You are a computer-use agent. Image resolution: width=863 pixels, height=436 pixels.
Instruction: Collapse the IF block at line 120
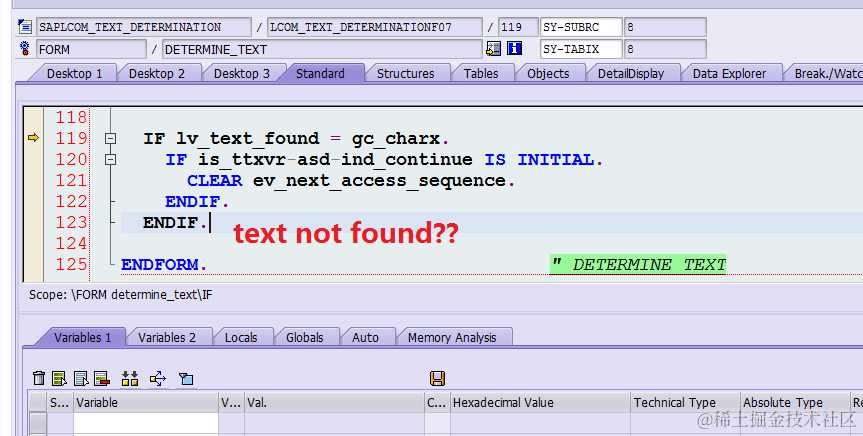click(110, 160)
